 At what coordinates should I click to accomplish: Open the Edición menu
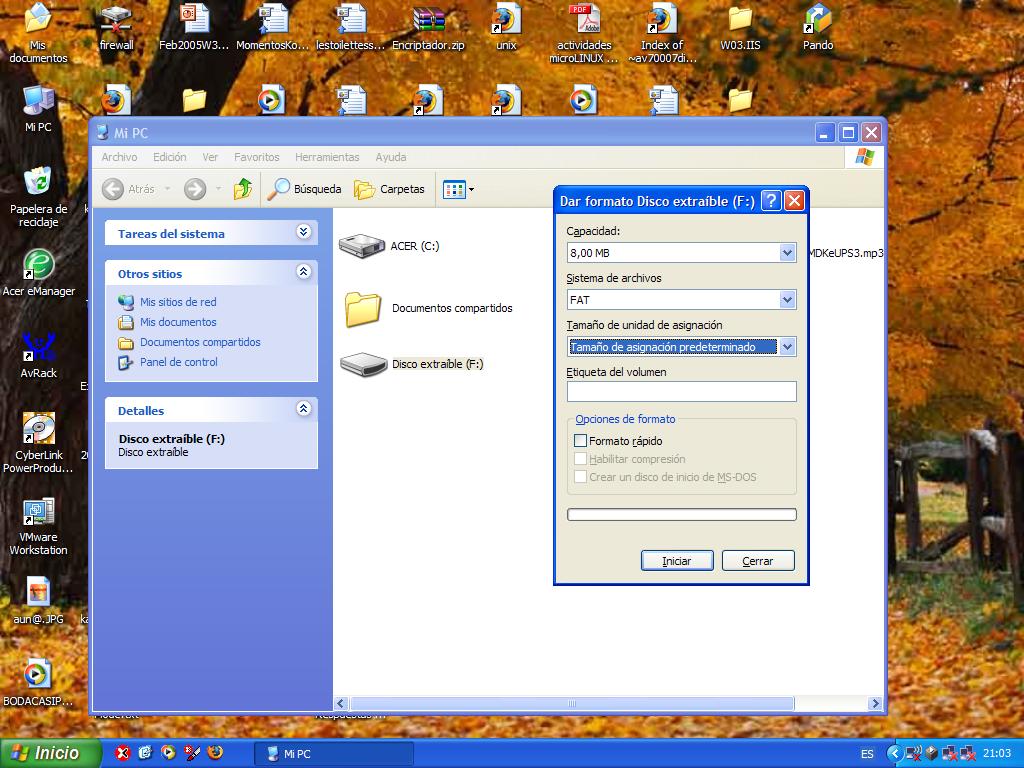click(170, 157)
